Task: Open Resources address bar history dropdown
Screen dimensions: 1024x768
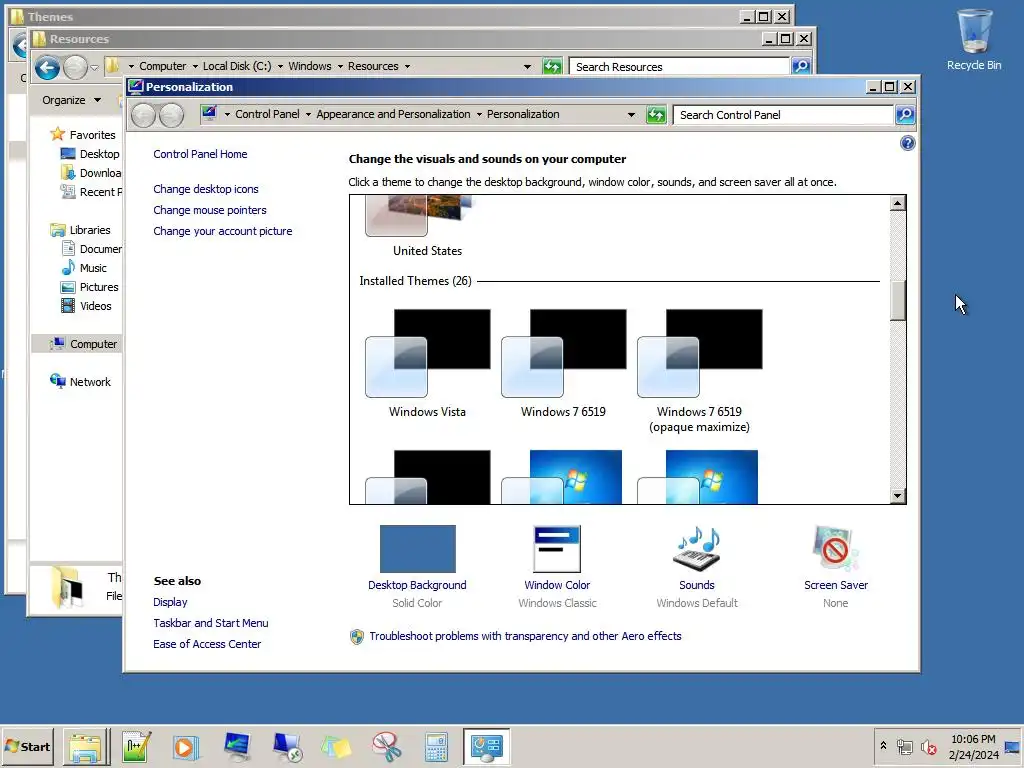Action: click(527, 66)
